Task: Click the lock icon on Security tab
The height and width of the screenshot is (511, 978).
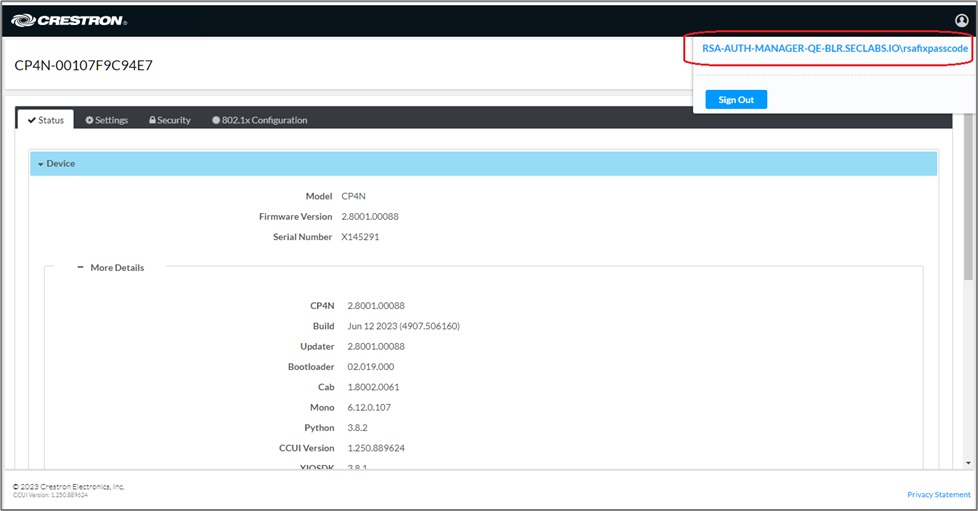Action: (x=152, y=120)
